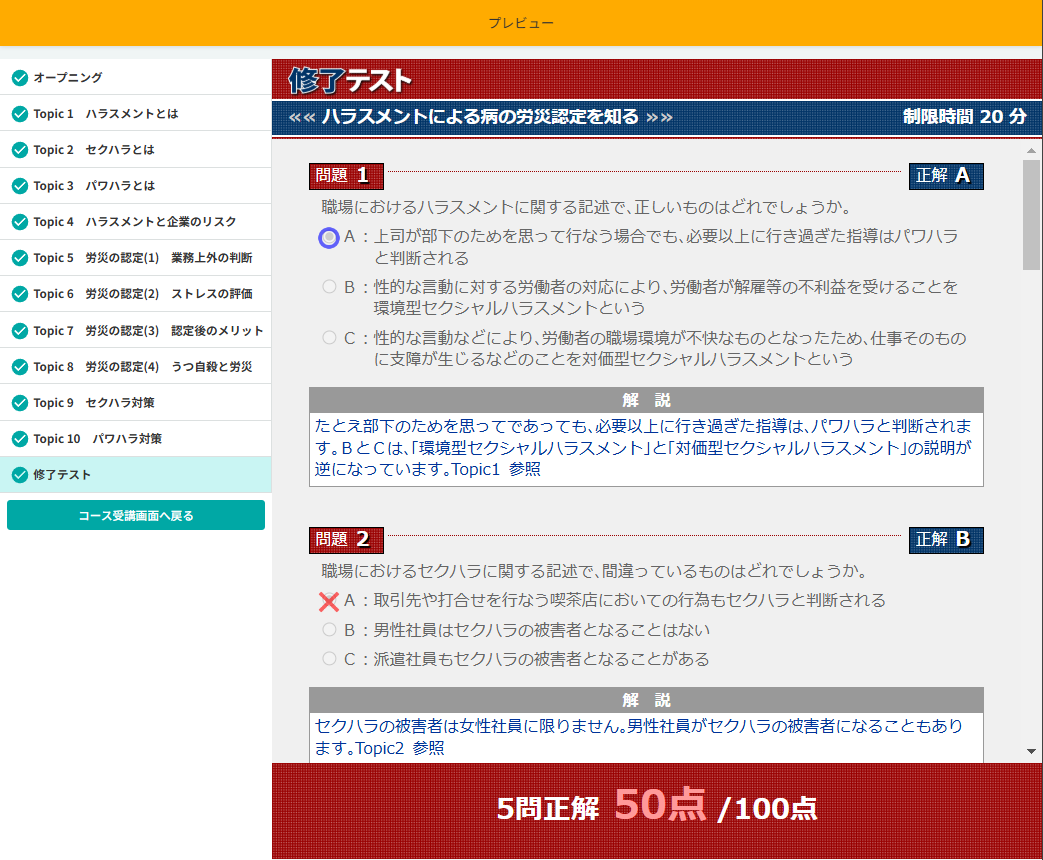The height and width of the screenshot is (860, 1043).
Task: Click the 正解 B badge for question 2
Action: (x=946, y=539)
